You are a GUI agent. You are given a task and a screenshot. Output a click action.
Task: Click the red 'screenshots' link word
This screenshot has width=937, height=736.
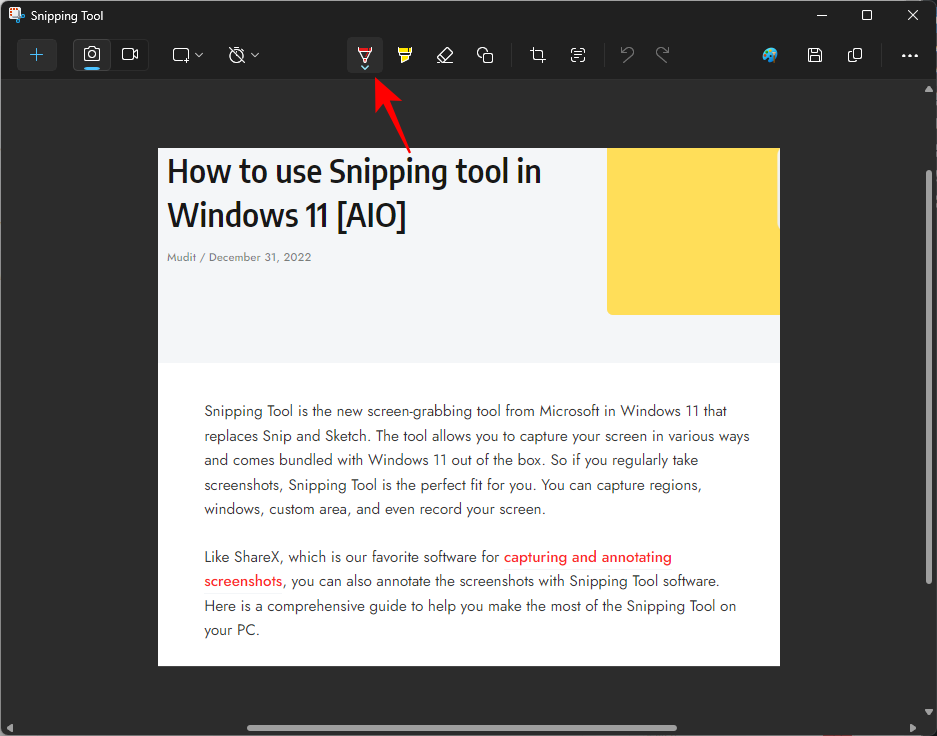[243, 581]
